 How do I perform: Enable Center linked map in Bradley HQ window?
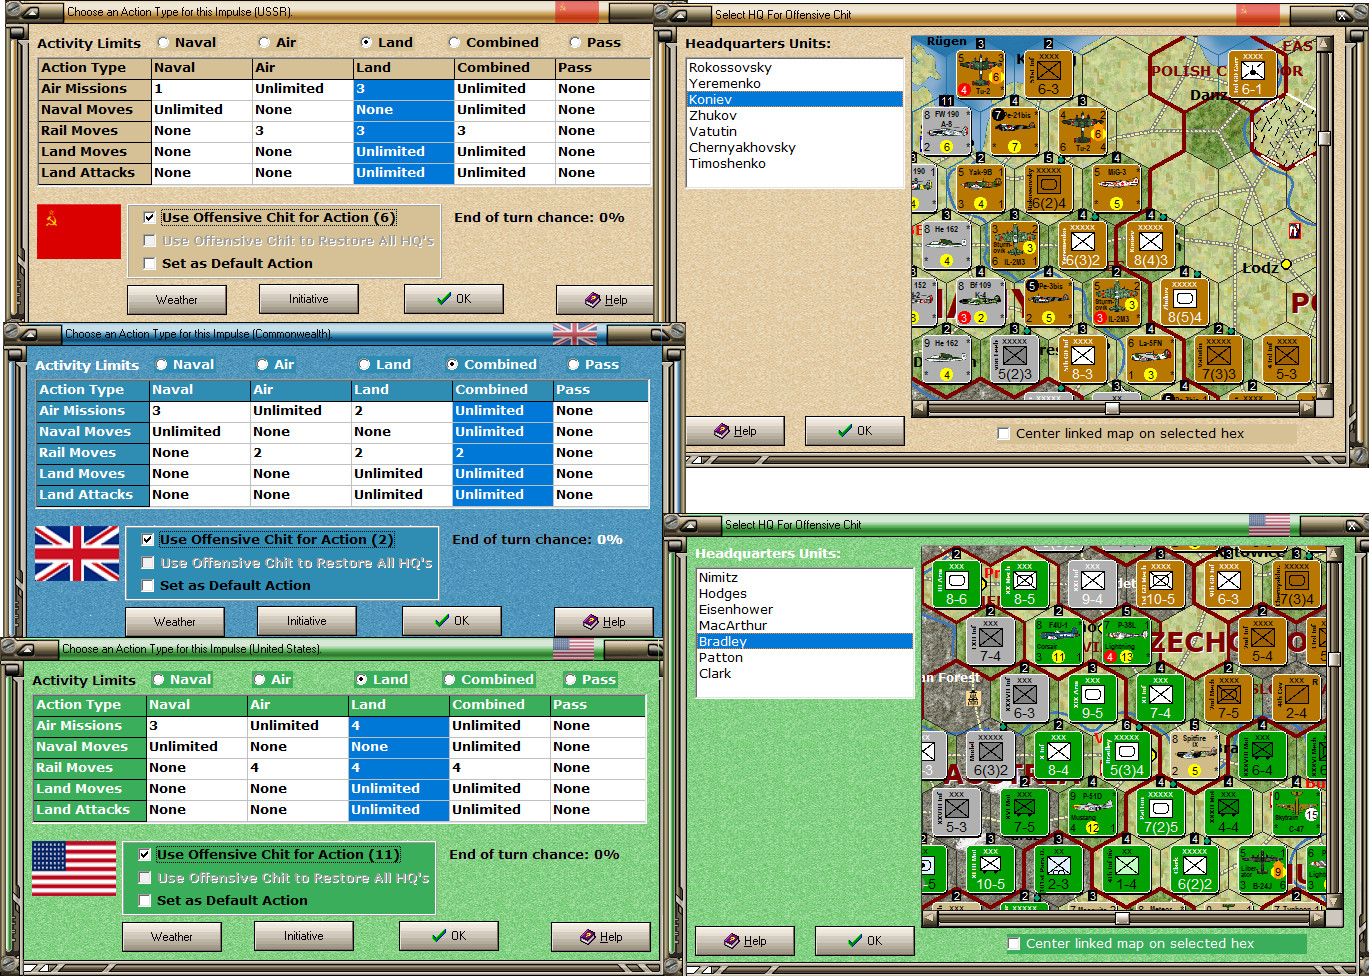pos(1131,943)
